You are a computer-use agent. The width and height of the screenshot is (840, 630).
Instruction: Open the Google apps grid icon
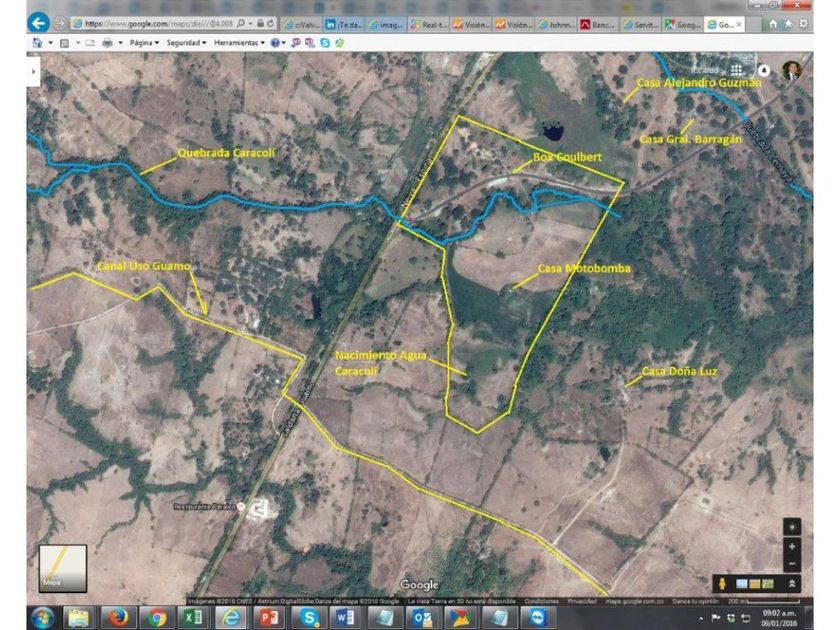point(737,70)
